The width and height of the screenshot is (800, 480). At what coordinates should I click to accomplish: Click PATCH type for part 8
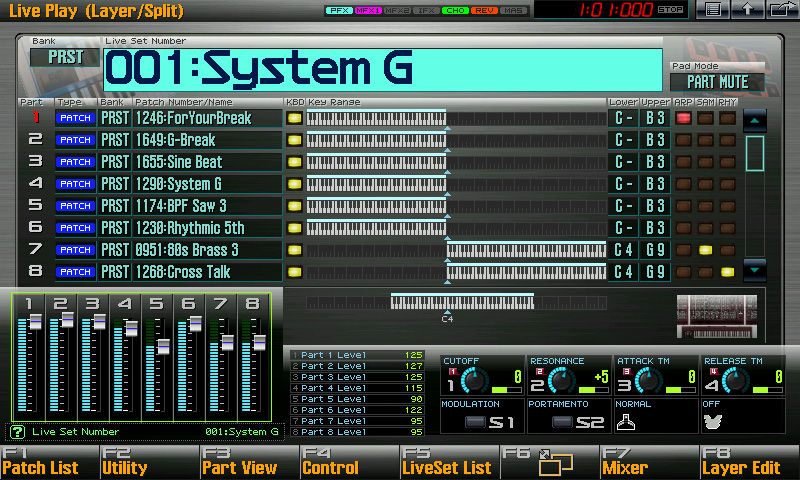tap(75, 272)
